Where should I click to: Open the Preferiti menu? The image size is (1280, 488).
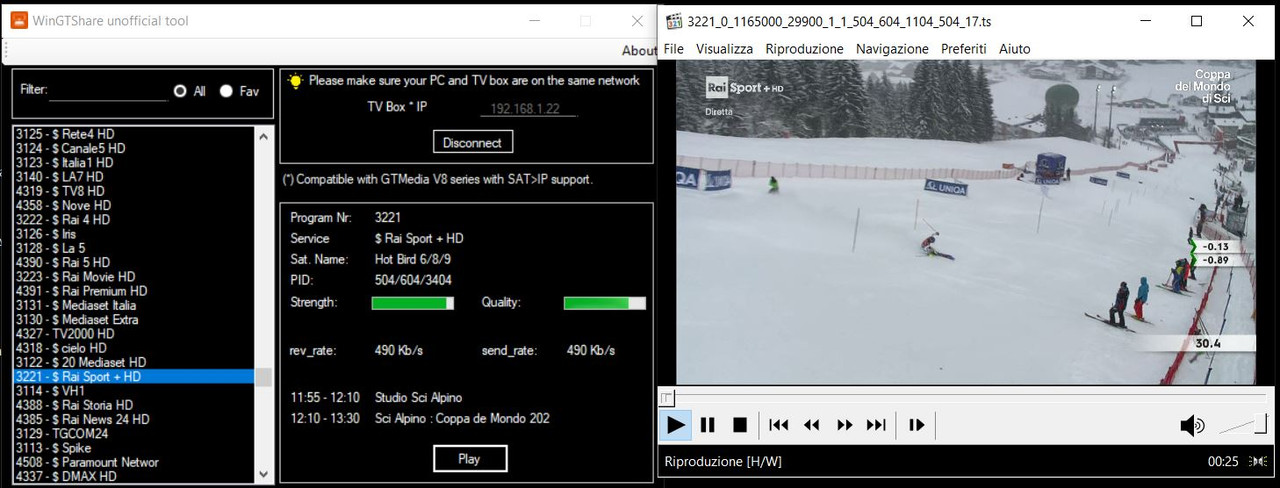[963, 48]
